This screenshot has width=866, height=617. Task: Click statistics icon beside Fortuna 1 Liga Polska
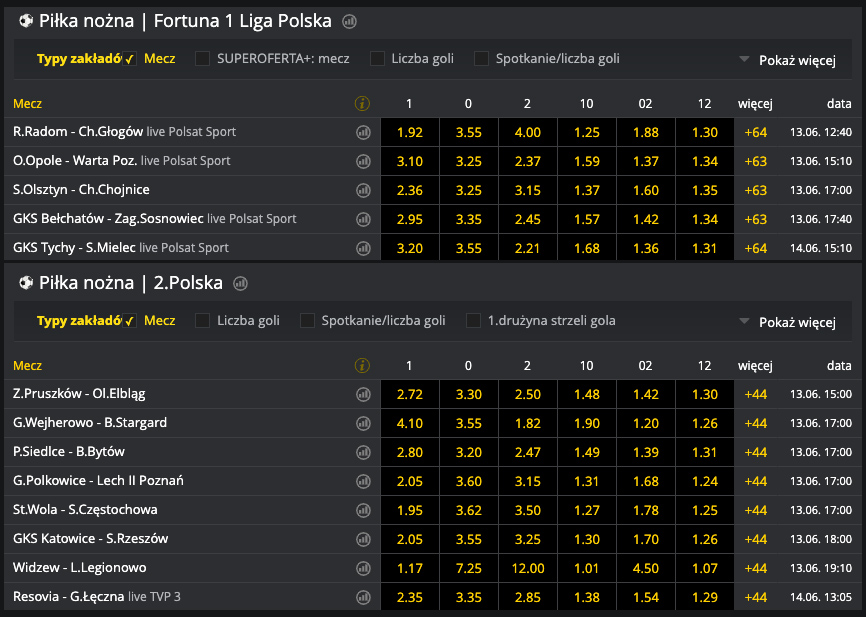tap(349, 21)
